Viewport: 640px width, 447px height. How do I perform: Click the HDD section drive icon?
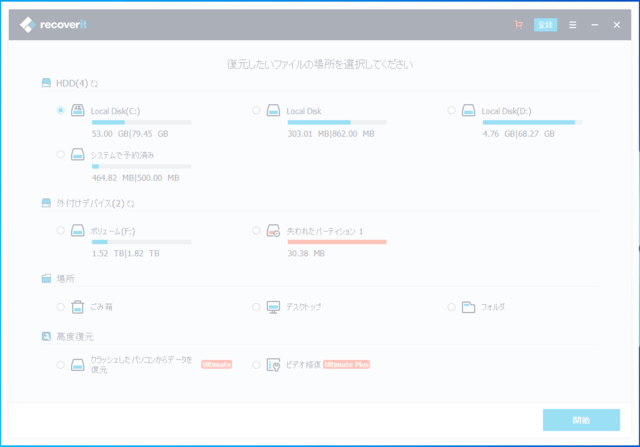click(x=46, y=83)
